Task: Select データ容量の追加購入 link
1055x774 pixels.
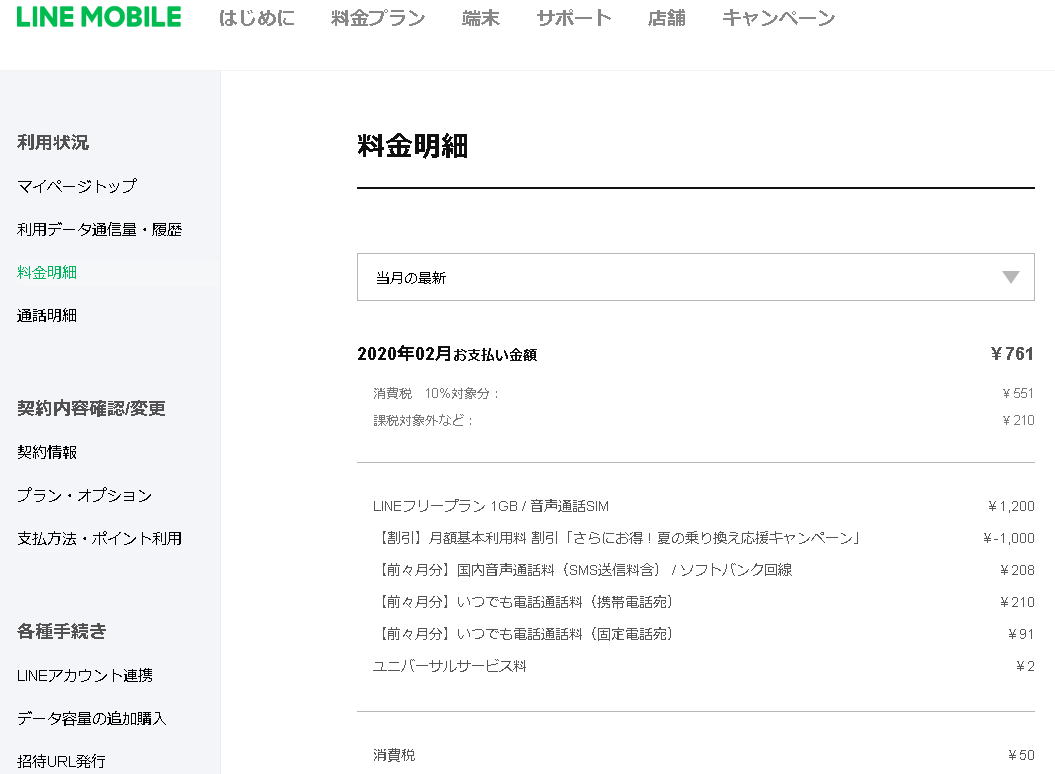Action: click(92, 718)
